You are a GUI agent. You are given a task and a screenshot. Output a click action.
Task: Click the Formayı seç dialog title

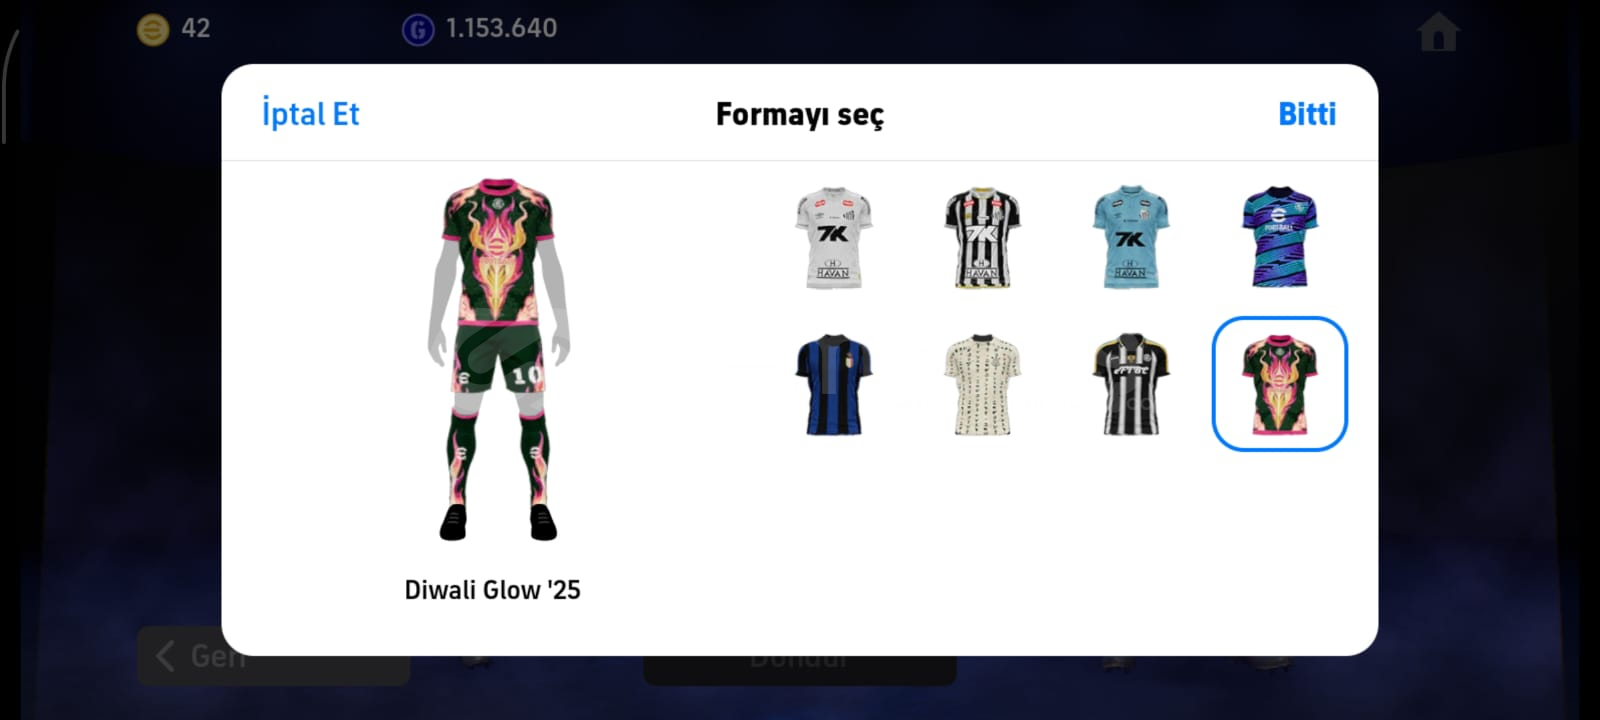(800, 114)
